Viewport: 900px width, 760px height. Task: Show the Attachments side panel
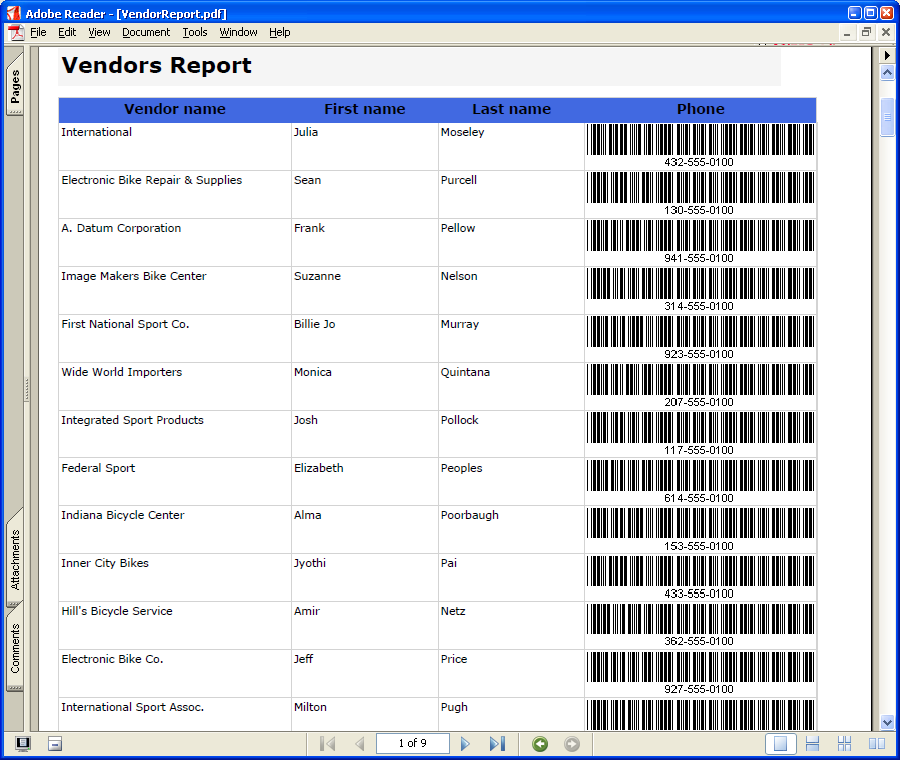15,559
